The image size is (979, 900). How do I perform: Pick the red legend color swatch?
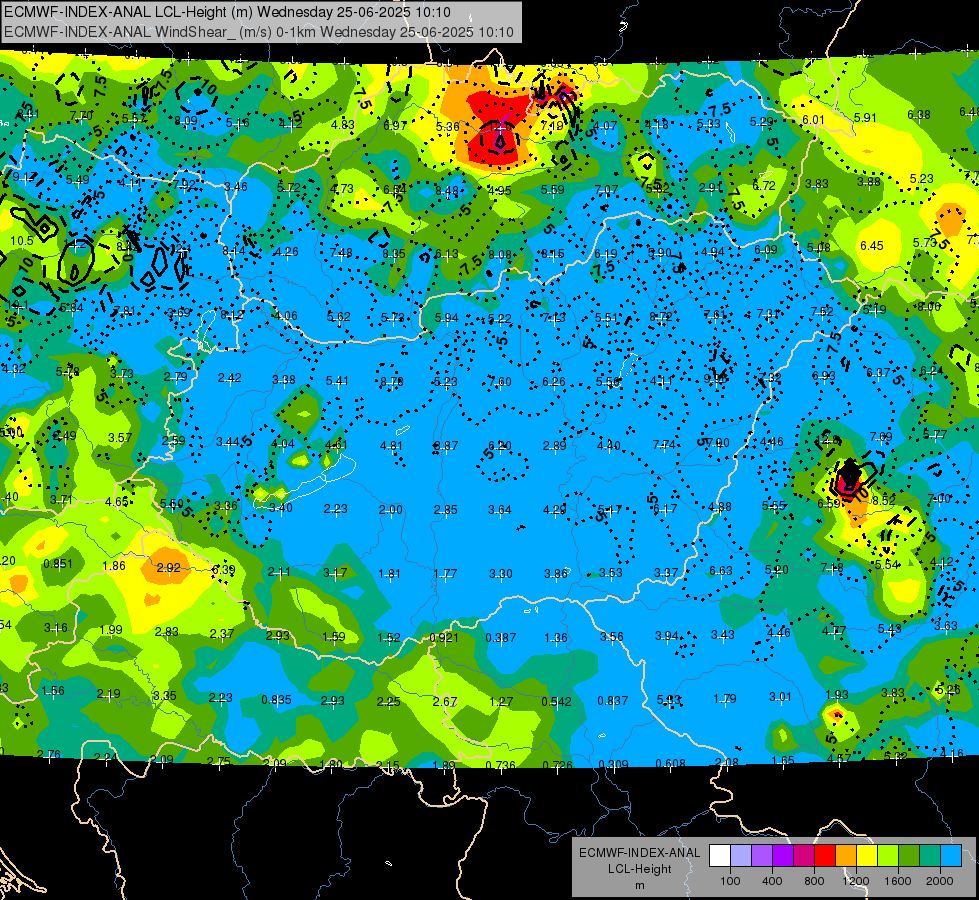click(x=825, y=856)
